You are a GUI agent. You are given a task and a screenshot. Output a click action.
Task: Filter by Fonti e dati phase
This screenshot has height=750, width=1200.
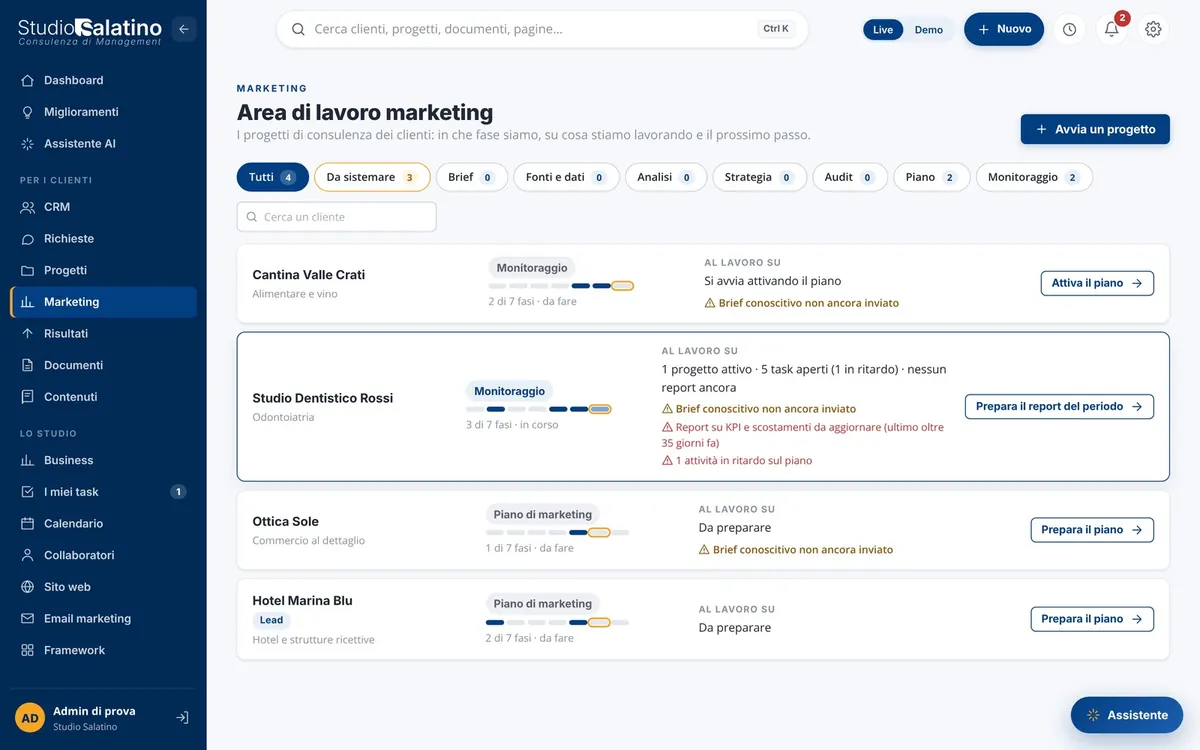point(567,177)
